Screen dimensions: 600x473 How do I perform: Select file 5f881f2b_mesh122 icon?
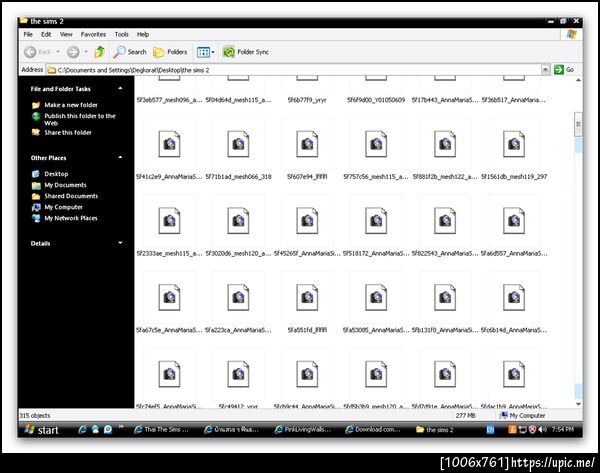[x=445, y=144]
